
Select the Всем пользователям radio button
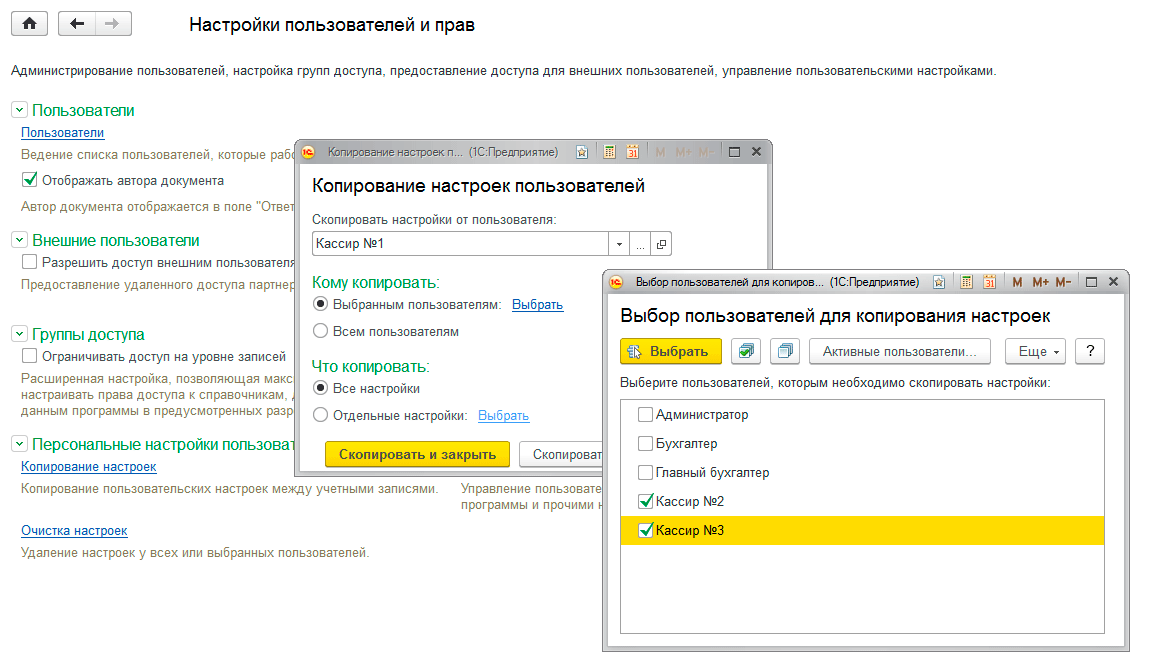tap(321, 331)
